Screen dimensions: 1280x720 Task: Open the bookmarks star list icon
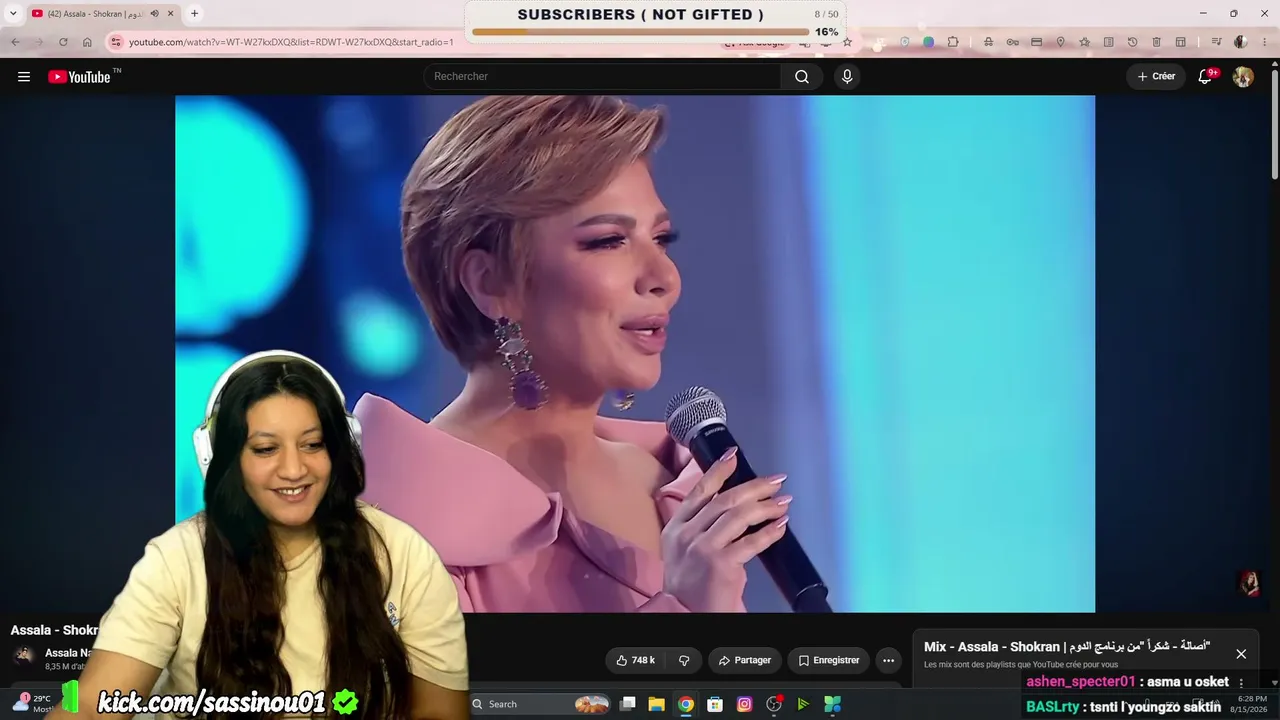[1084, 42]
